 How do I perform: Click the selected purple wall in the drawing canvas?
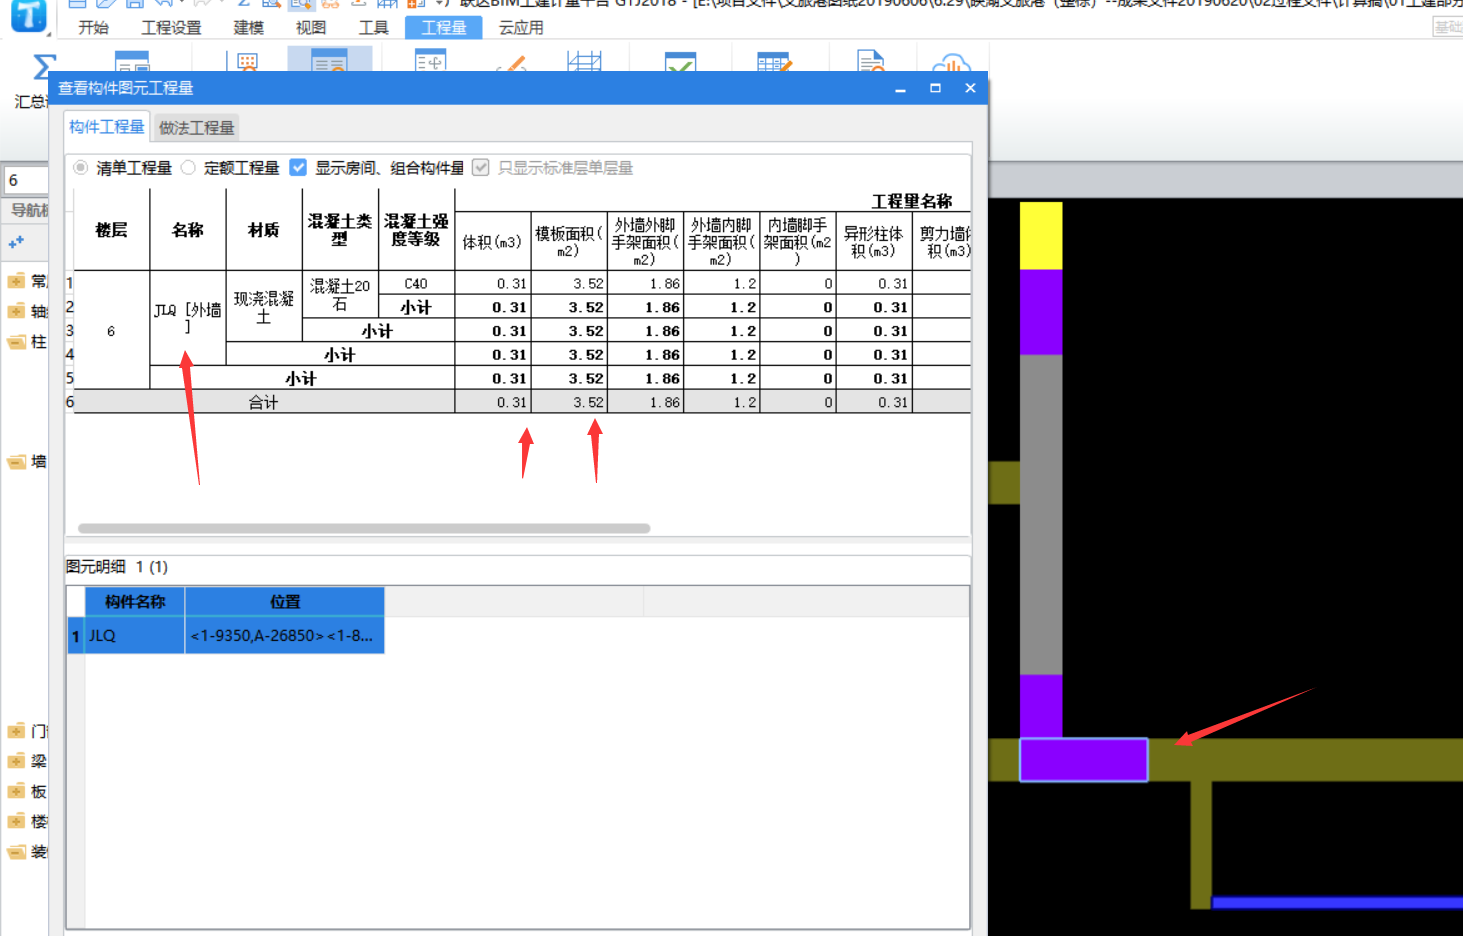coord(1083,760)
